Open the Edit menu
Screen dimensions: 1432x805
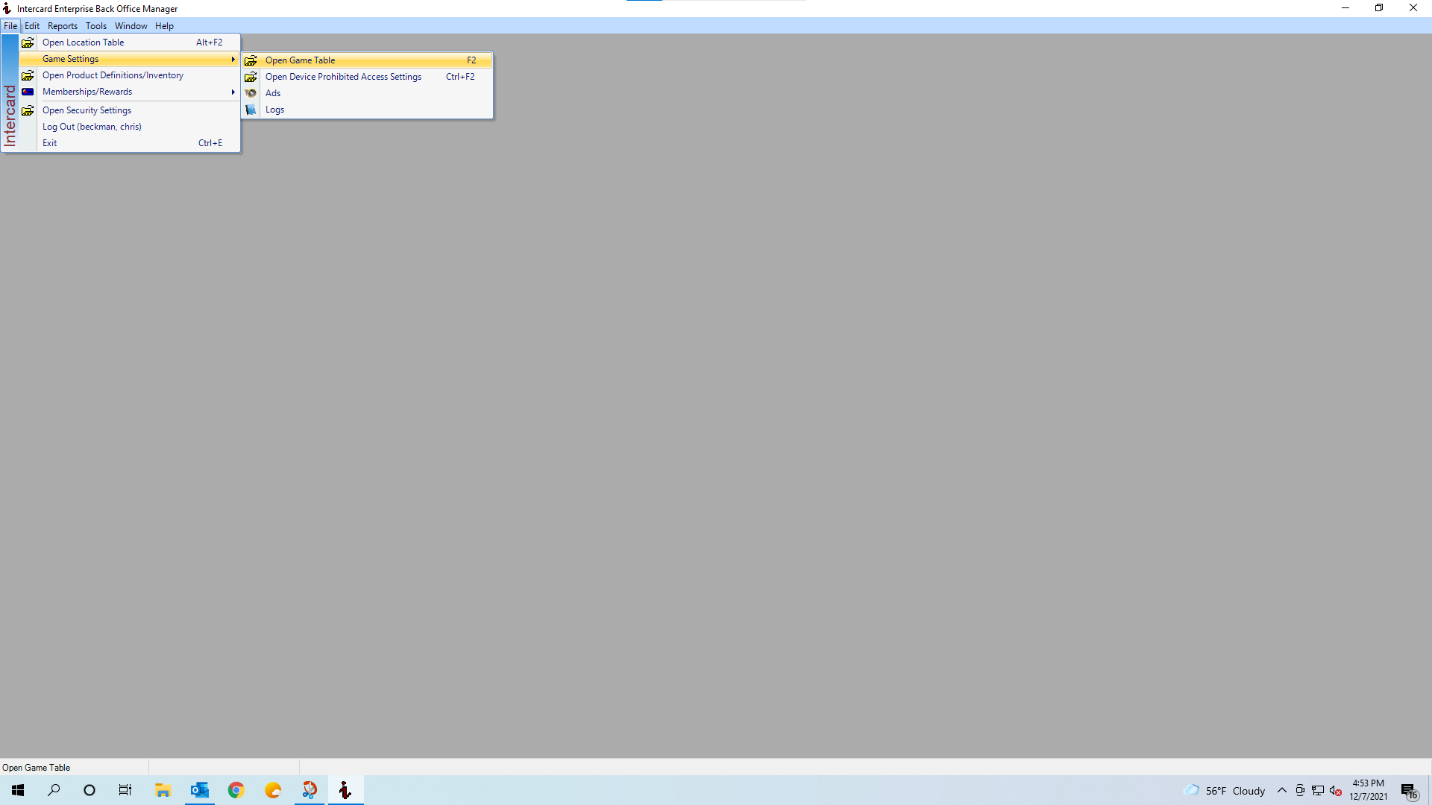coord(32,26)
